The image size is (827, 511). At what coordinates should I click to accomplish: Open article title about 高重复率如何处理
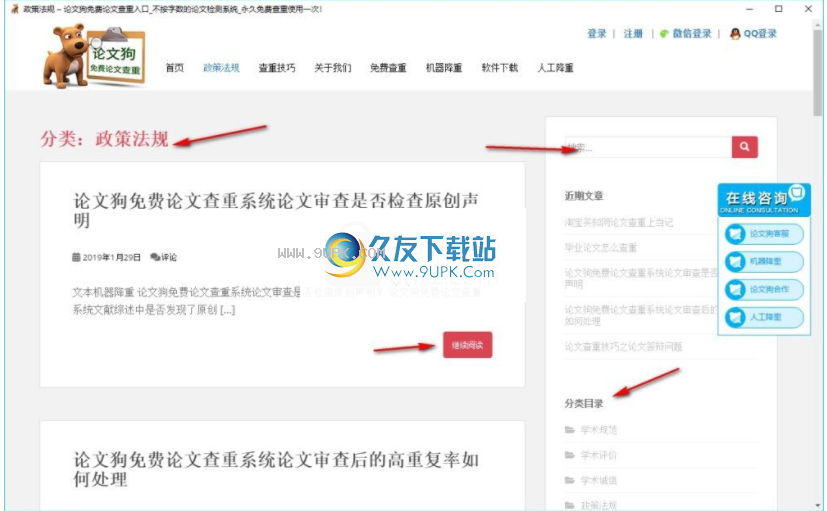pyautogui.click(x=276, y=469)
